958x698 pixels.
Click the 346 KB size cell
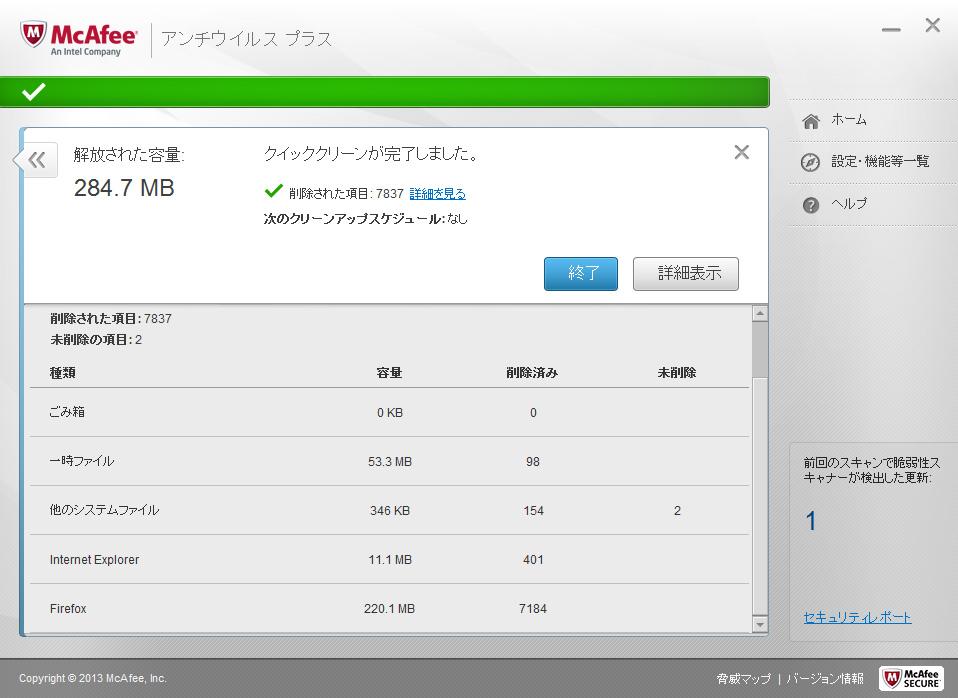point(390,510)
